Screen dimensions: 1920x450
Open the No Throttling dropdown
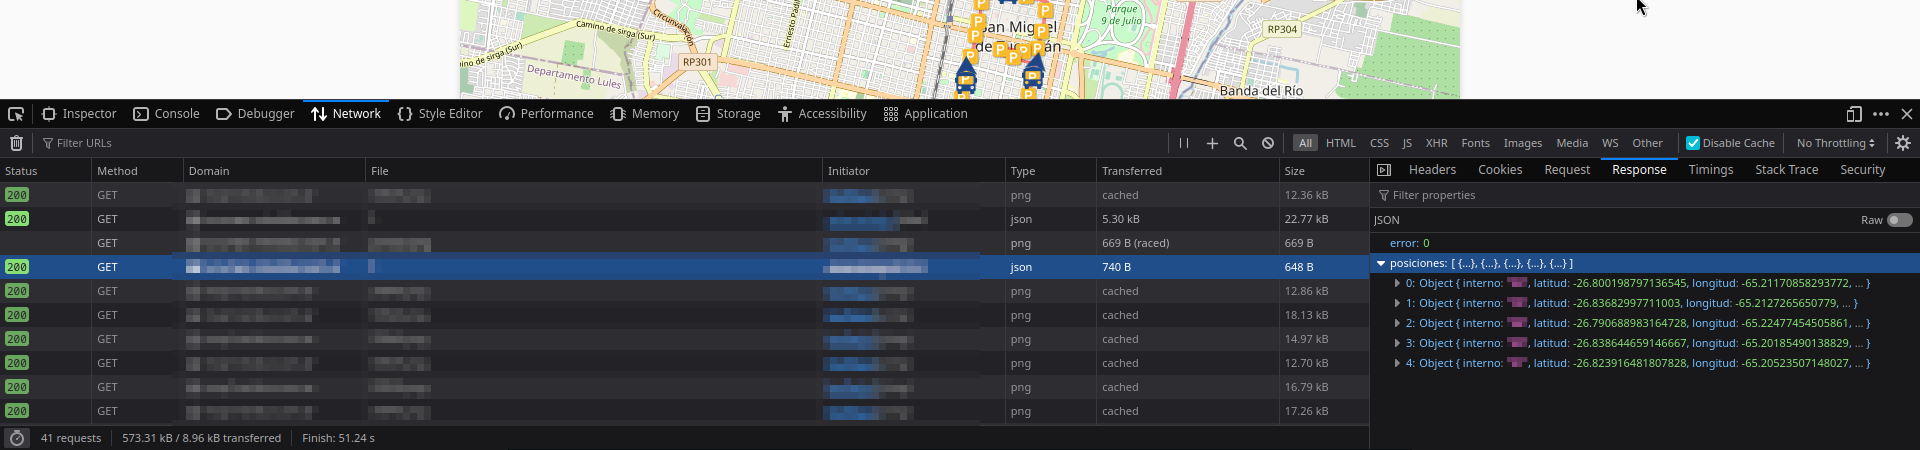coord(1835,143)
